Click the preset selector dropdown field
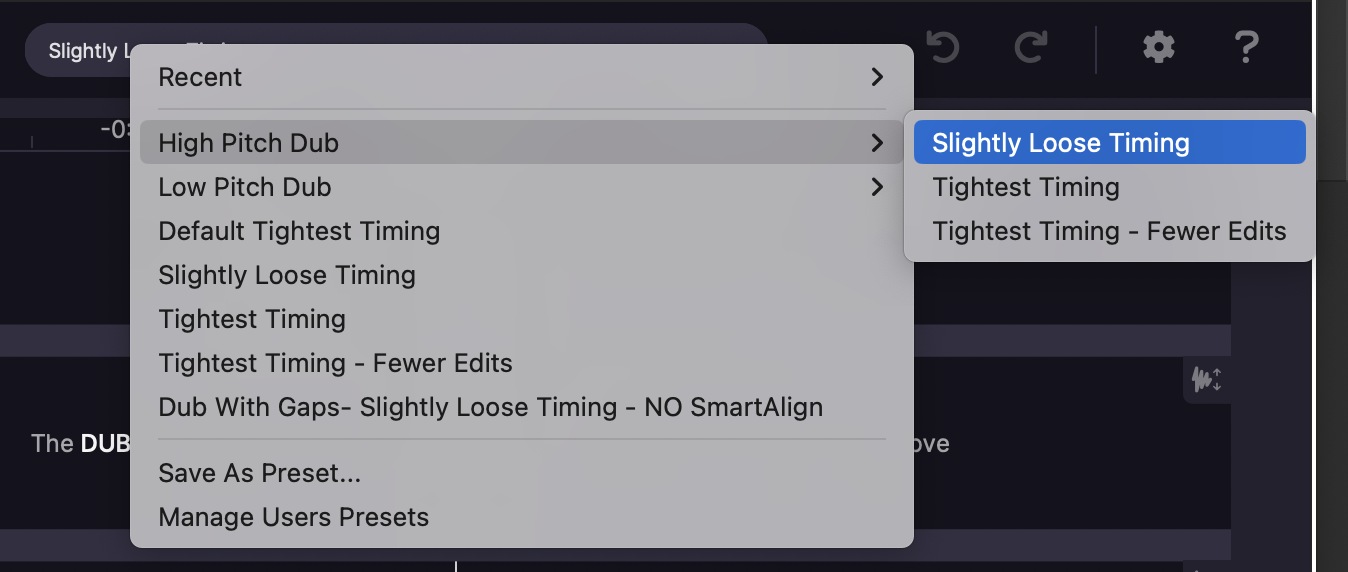Viewport: 1348px width, 572px height. pyautogui.click(x=80, y=50)
